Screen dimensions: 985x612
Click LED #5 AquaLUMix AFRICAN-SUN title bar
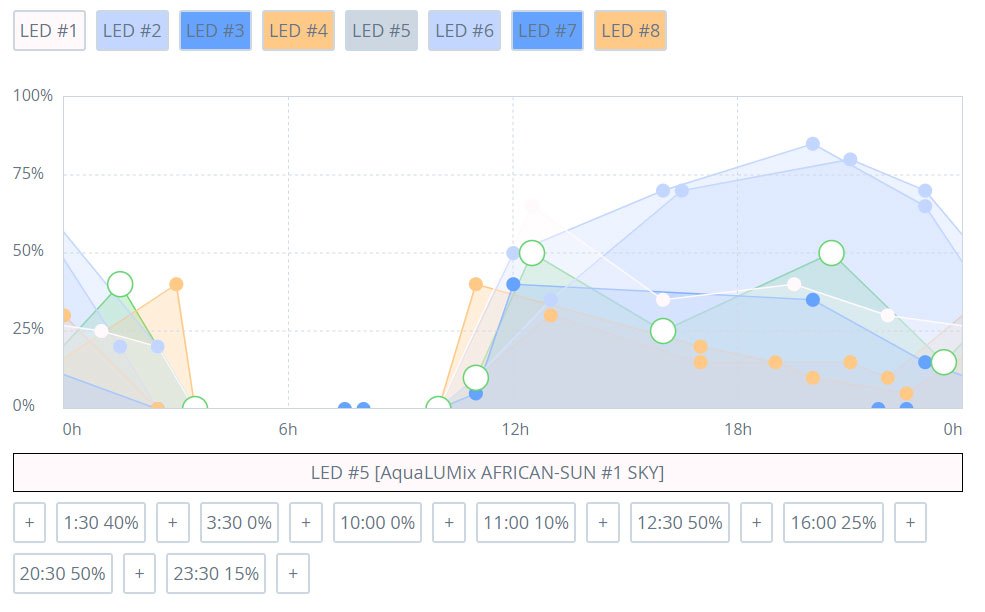pyautogui.click(x=487, y=473)
